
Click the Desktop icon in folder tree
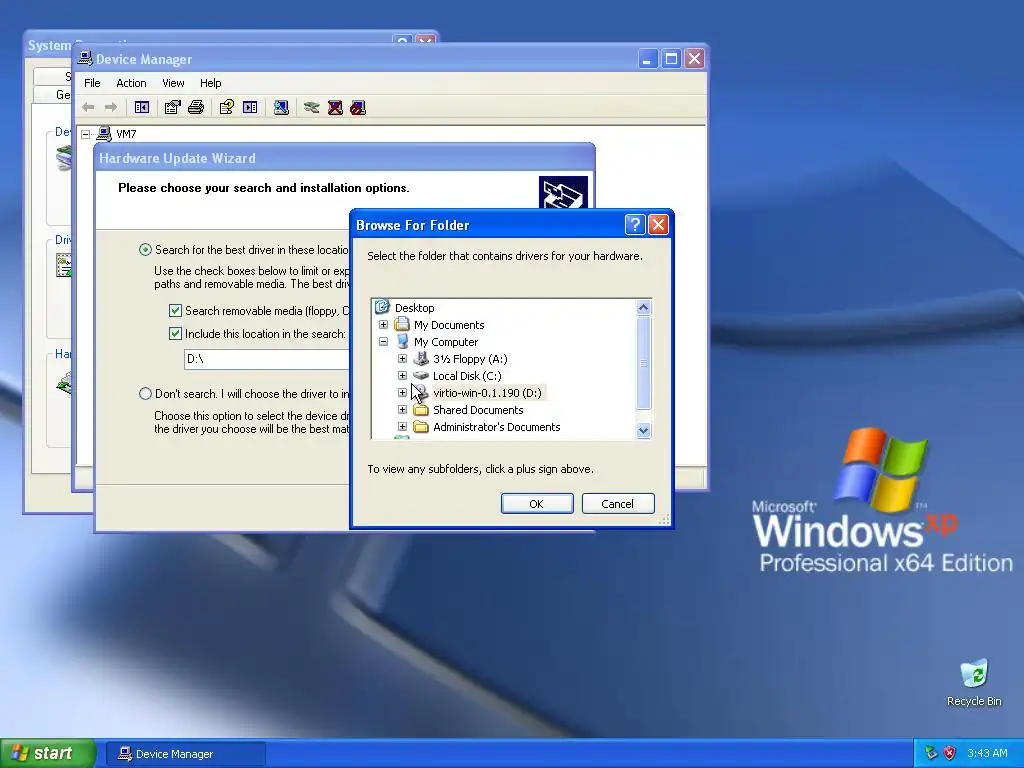(x=382, y=307)
